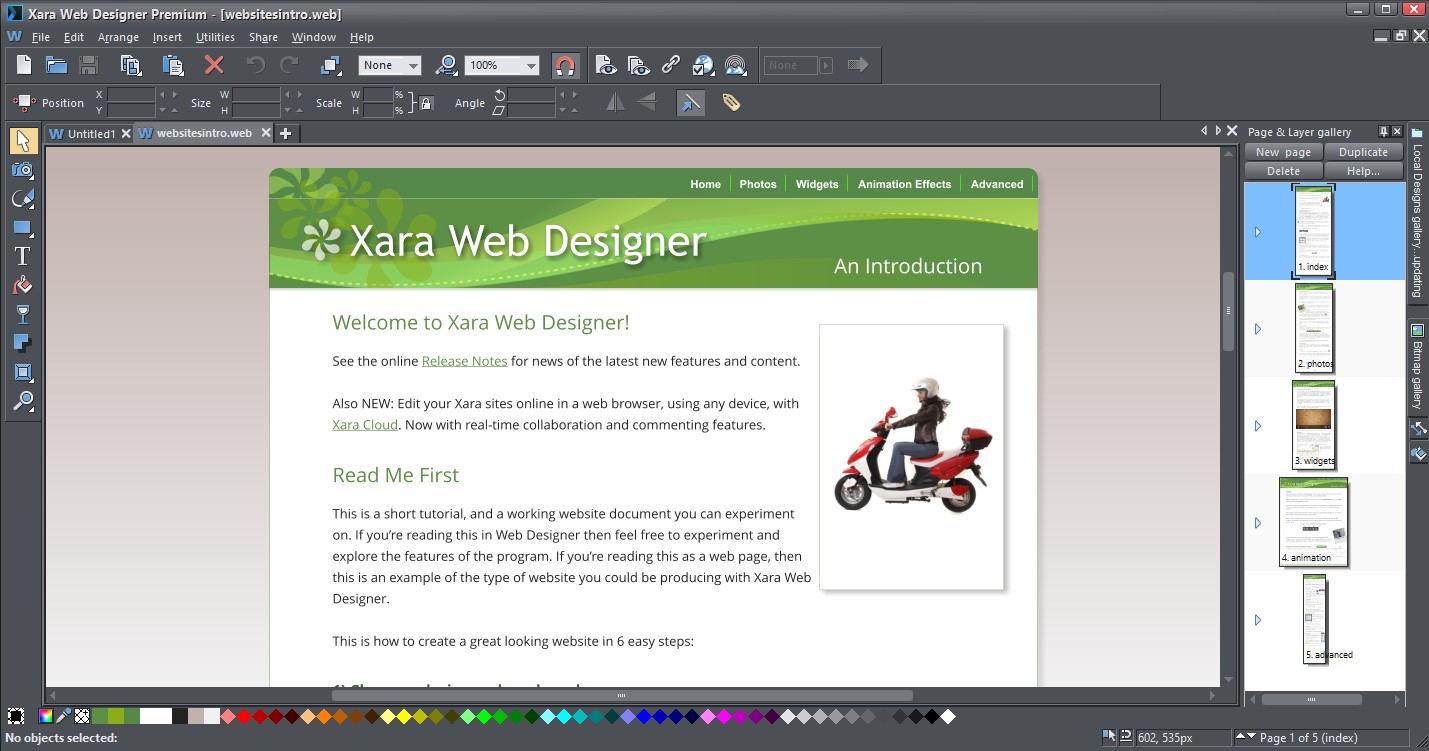
Task: Select the Shadow tool
Action: click(x=23, y=344)
